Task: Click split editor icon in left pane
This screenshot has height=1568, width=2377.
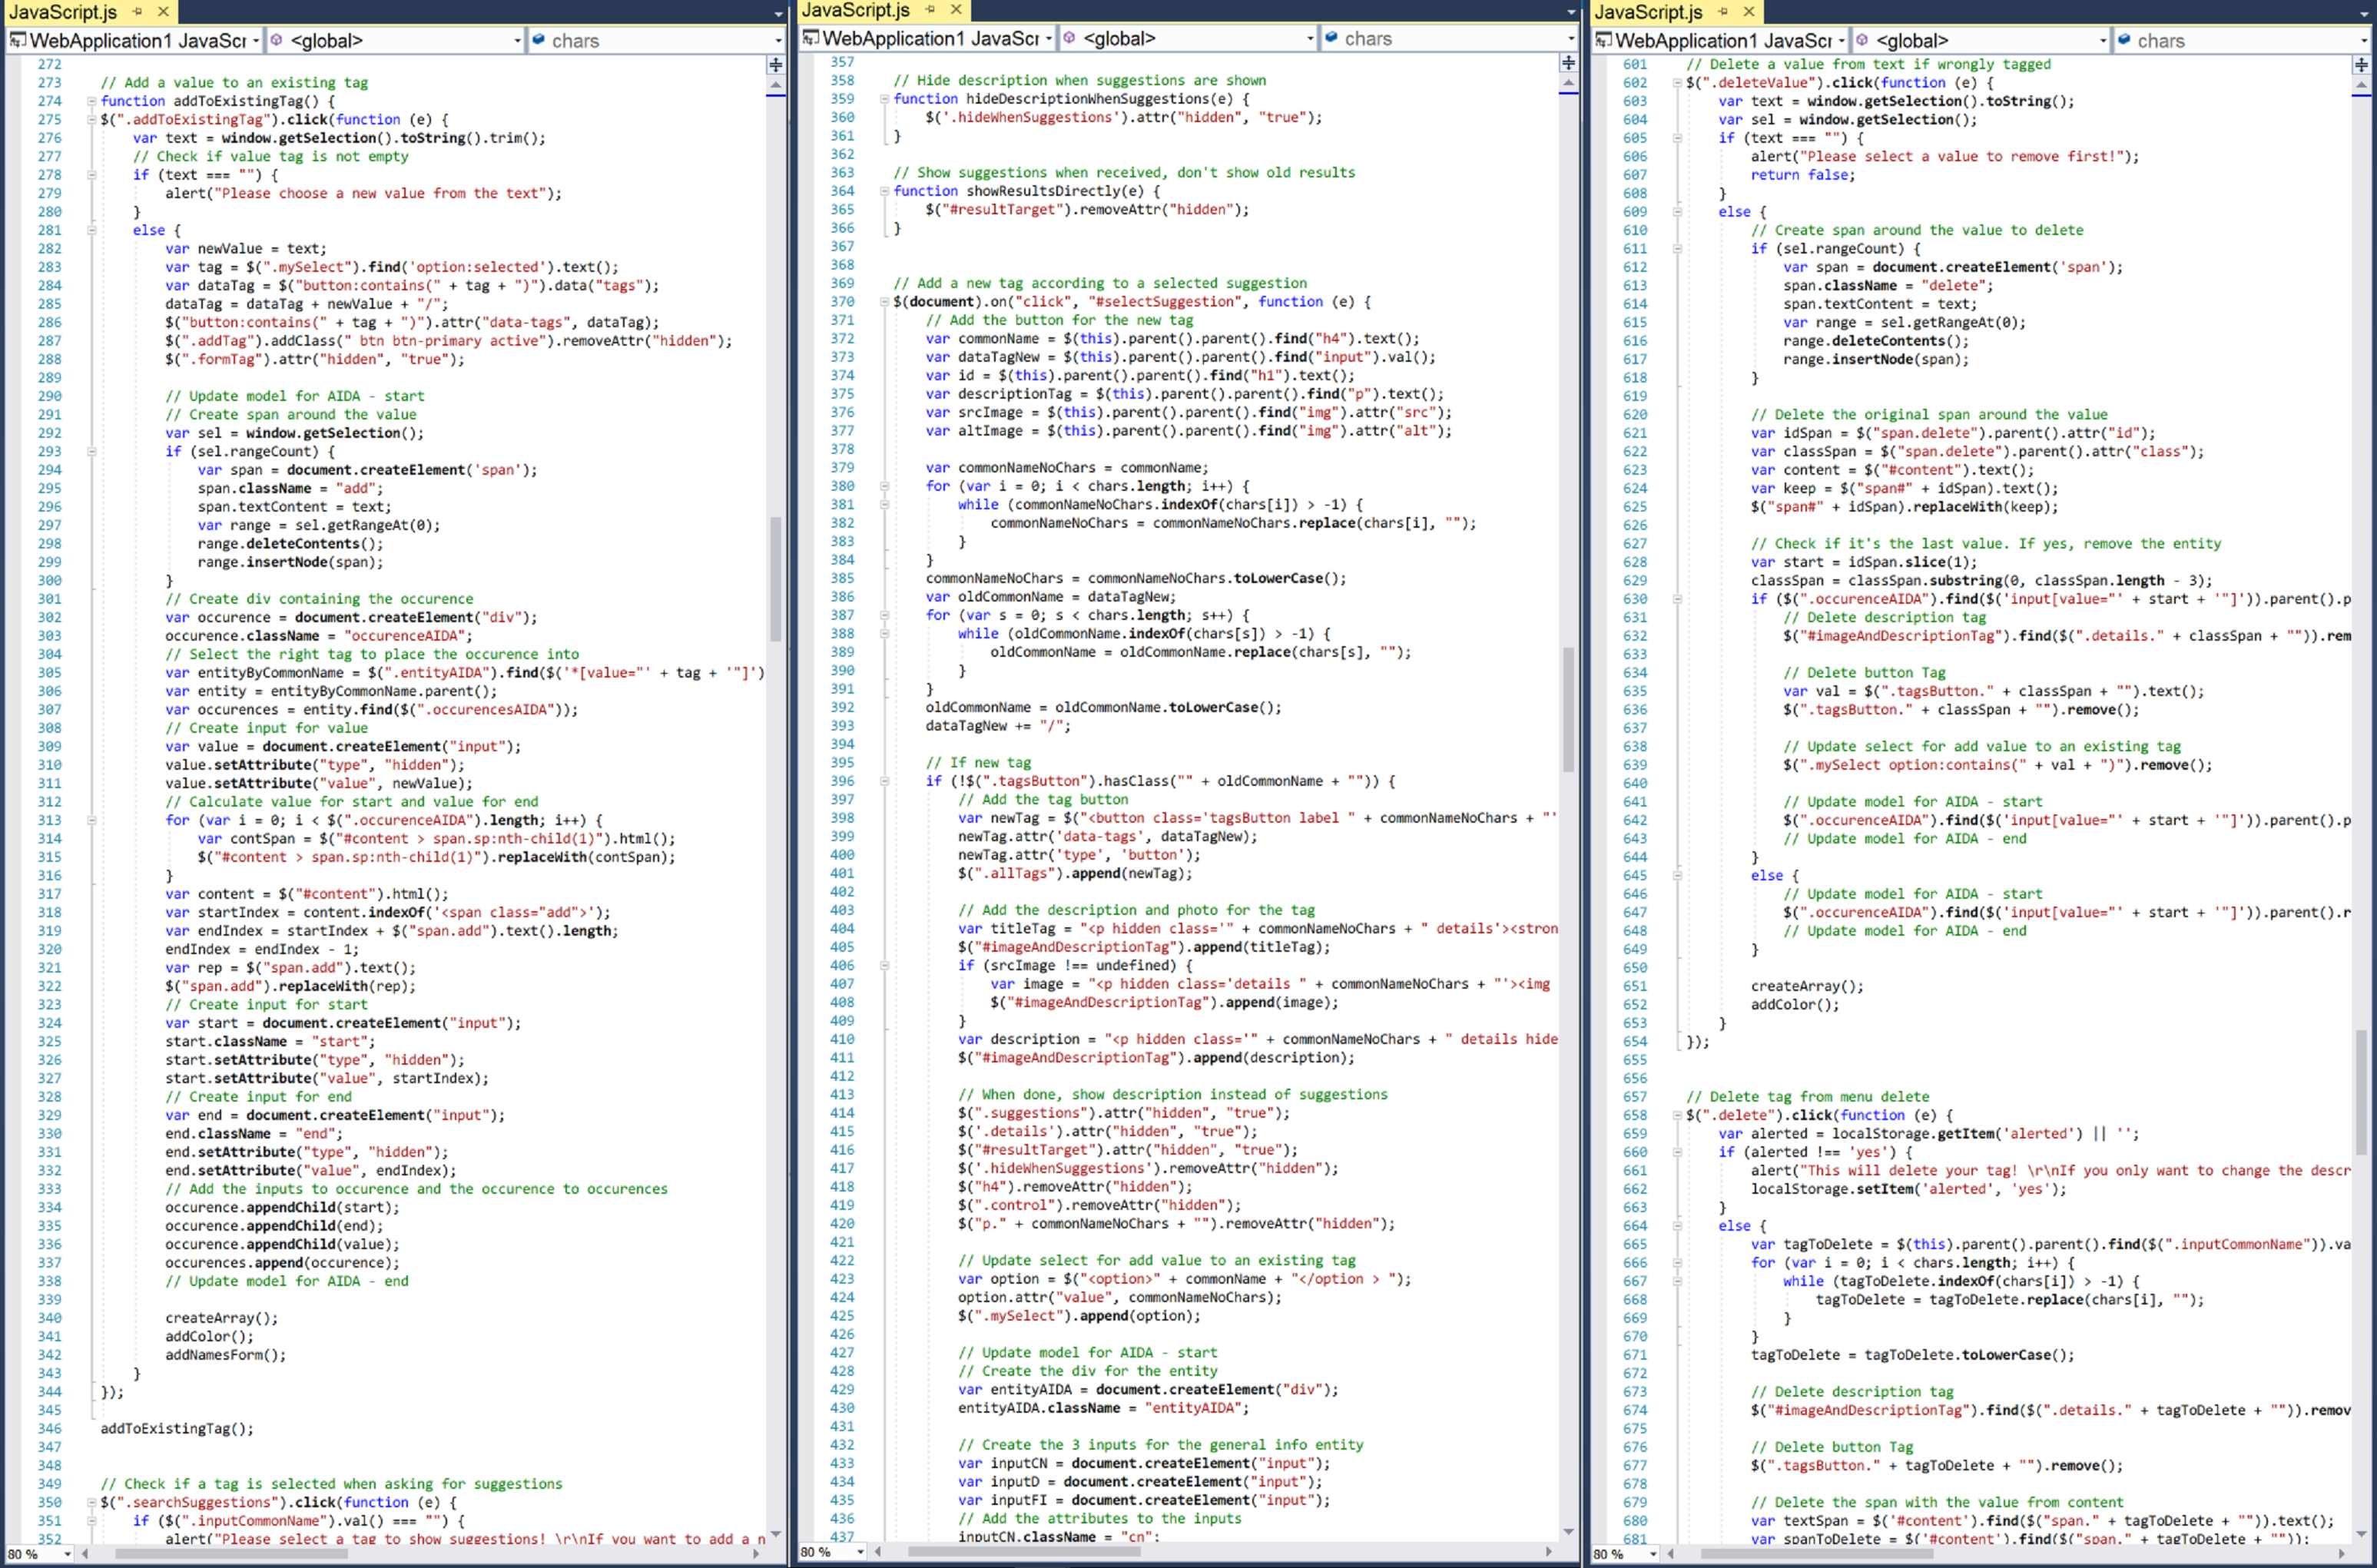Action: pyautogui.click(x=775, y=65)
